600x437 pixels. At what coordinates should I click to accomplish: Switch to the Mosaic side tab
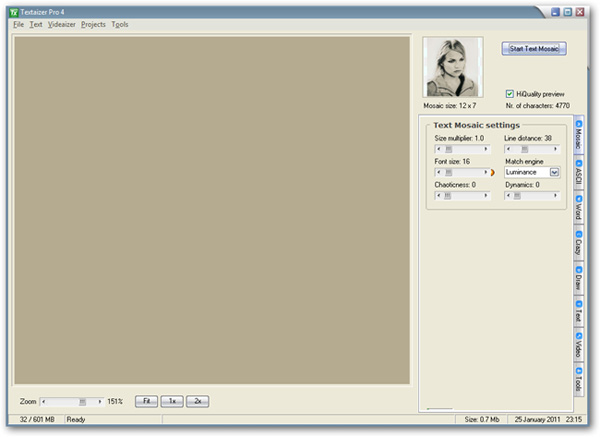[x=579, y=135]
